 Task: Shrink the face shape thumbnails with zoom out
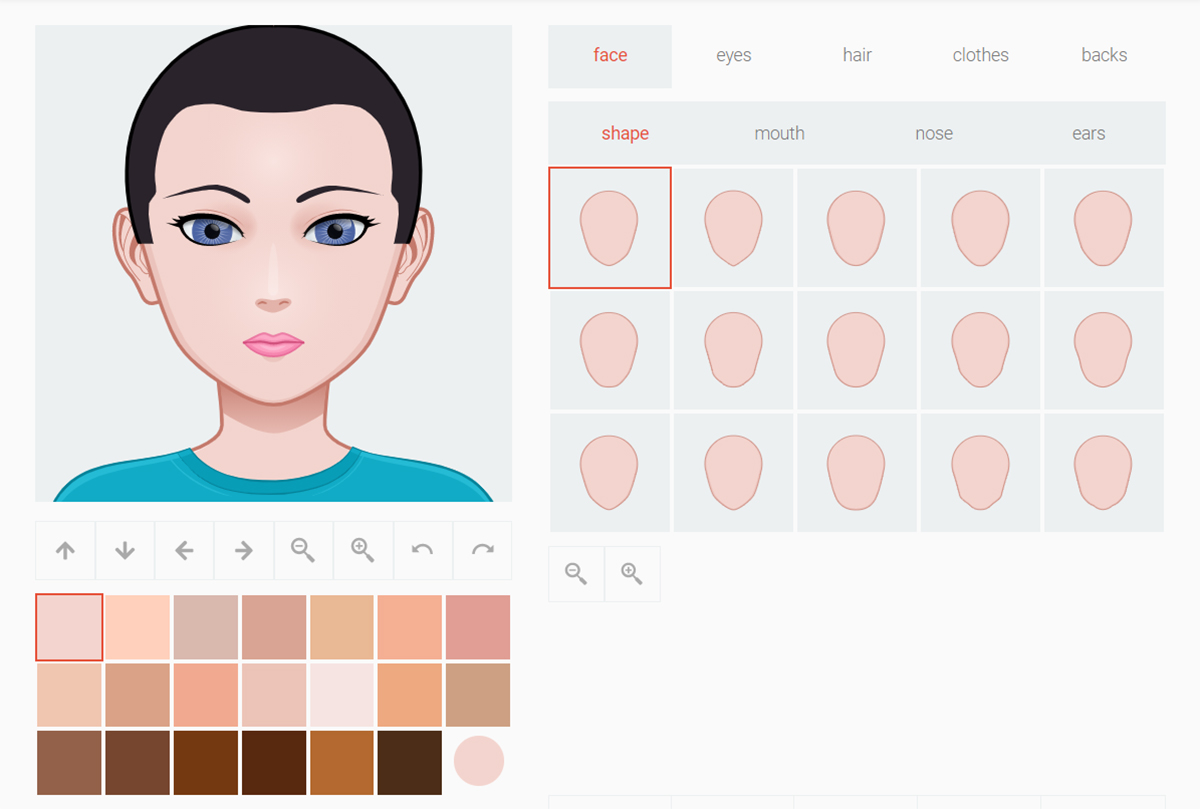[575, 573]
